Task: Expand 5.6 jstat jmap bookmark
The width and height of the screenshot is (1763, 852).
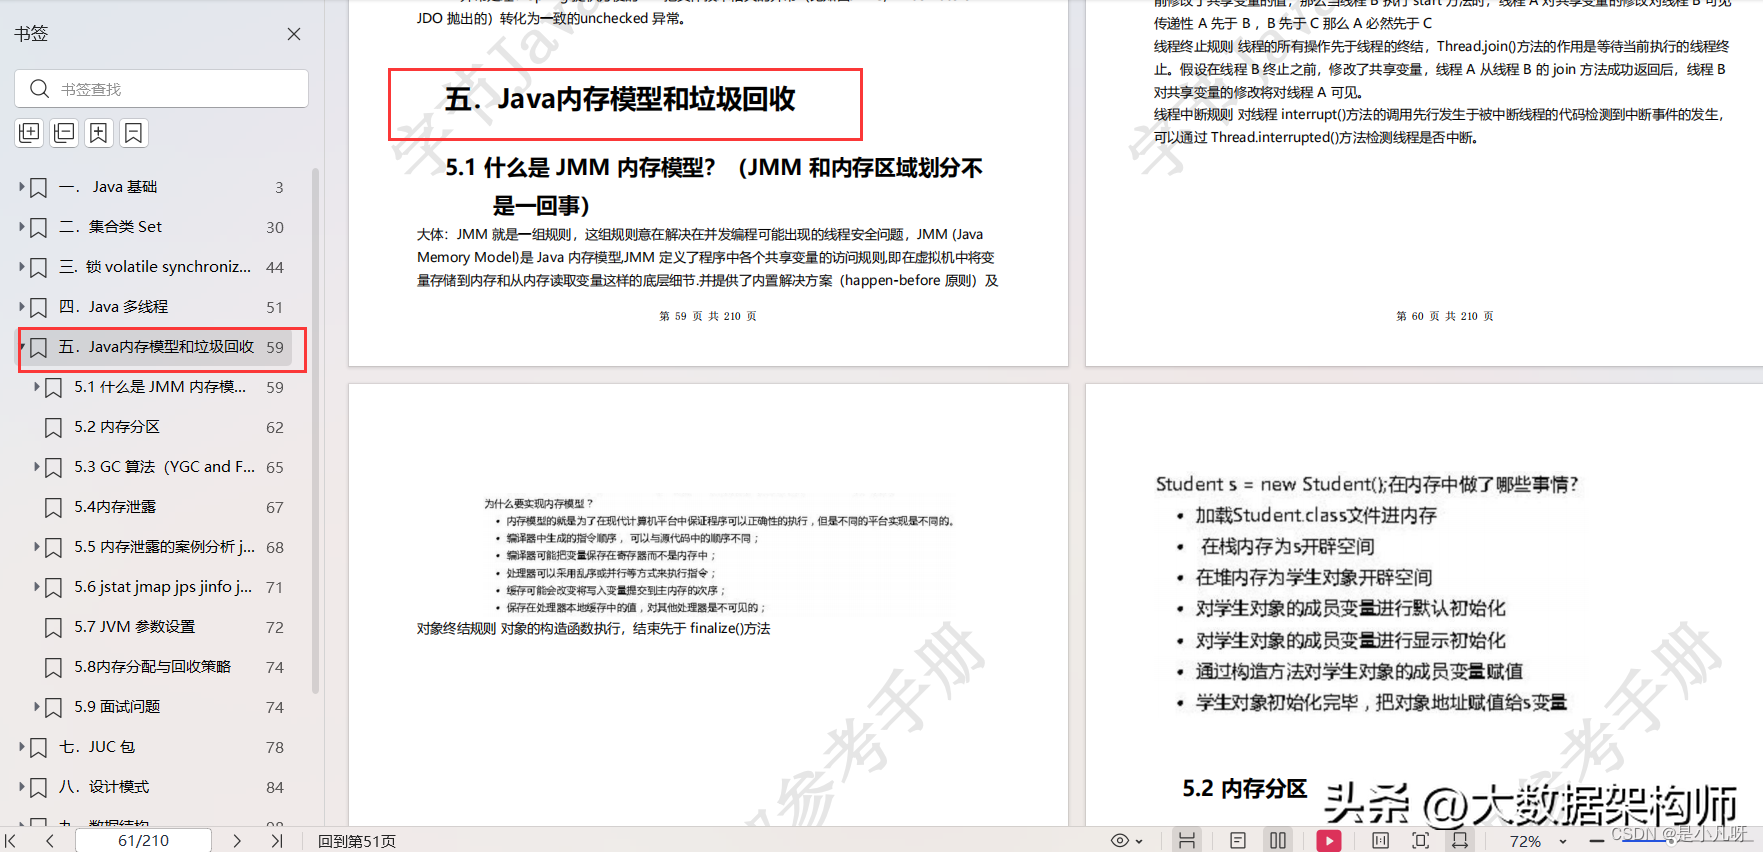Action: tap(37, 587)
